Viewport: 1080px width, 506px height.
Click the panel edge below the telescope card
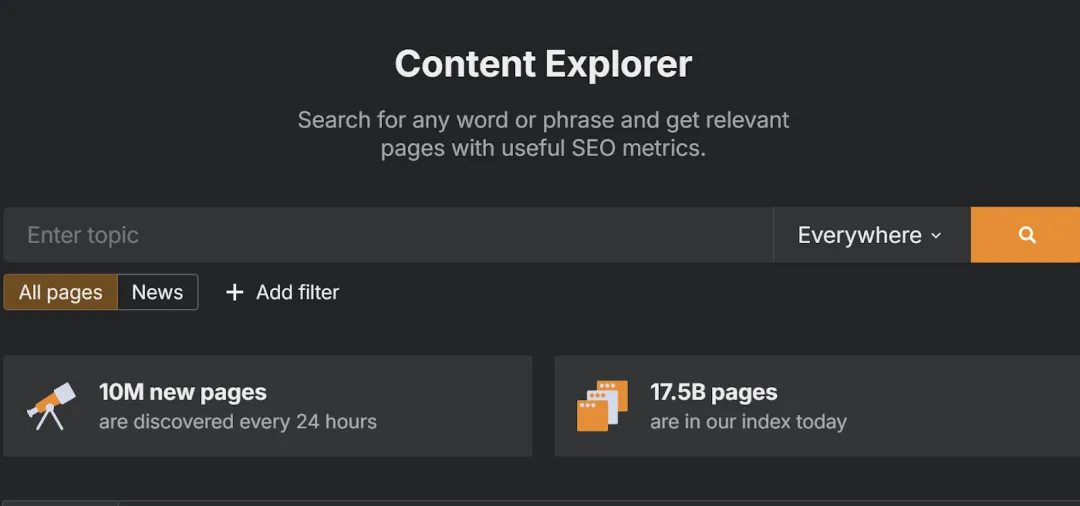tap(60, 502)
